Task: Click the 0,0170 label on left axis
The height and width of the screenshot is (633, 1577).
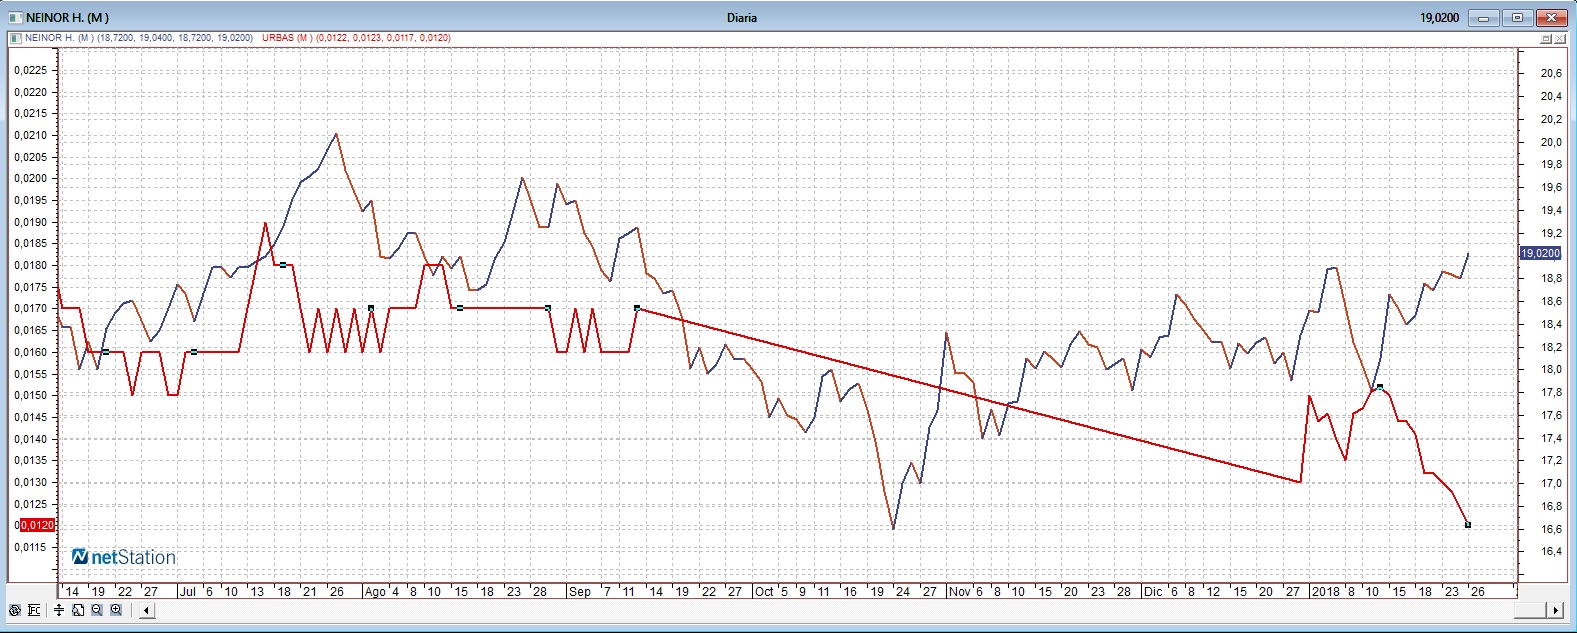Action: 31,308
